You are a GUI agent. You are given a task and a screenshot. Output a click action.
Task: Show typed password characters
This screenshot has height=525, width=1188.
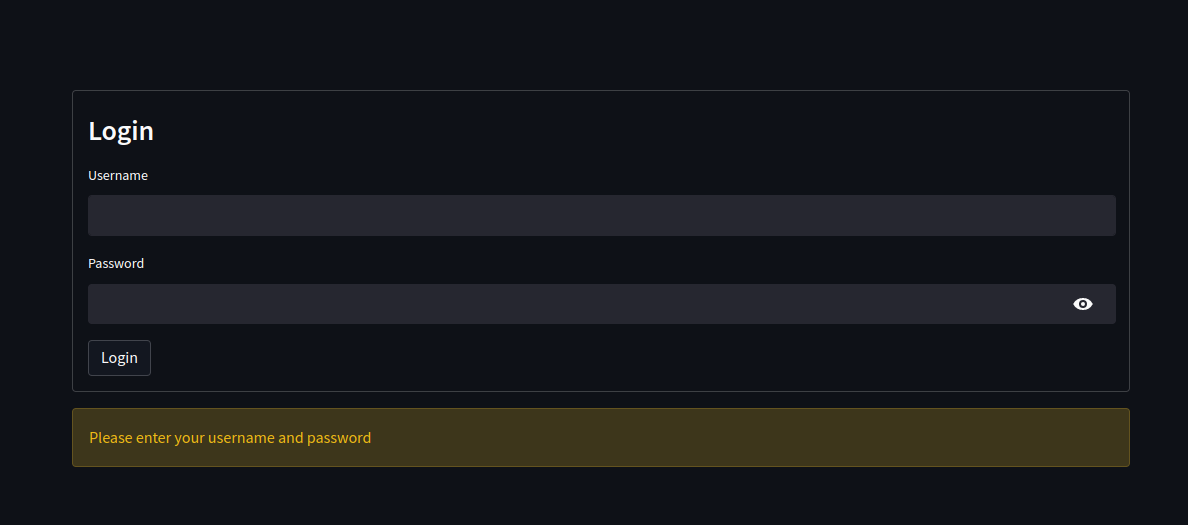1082,304
